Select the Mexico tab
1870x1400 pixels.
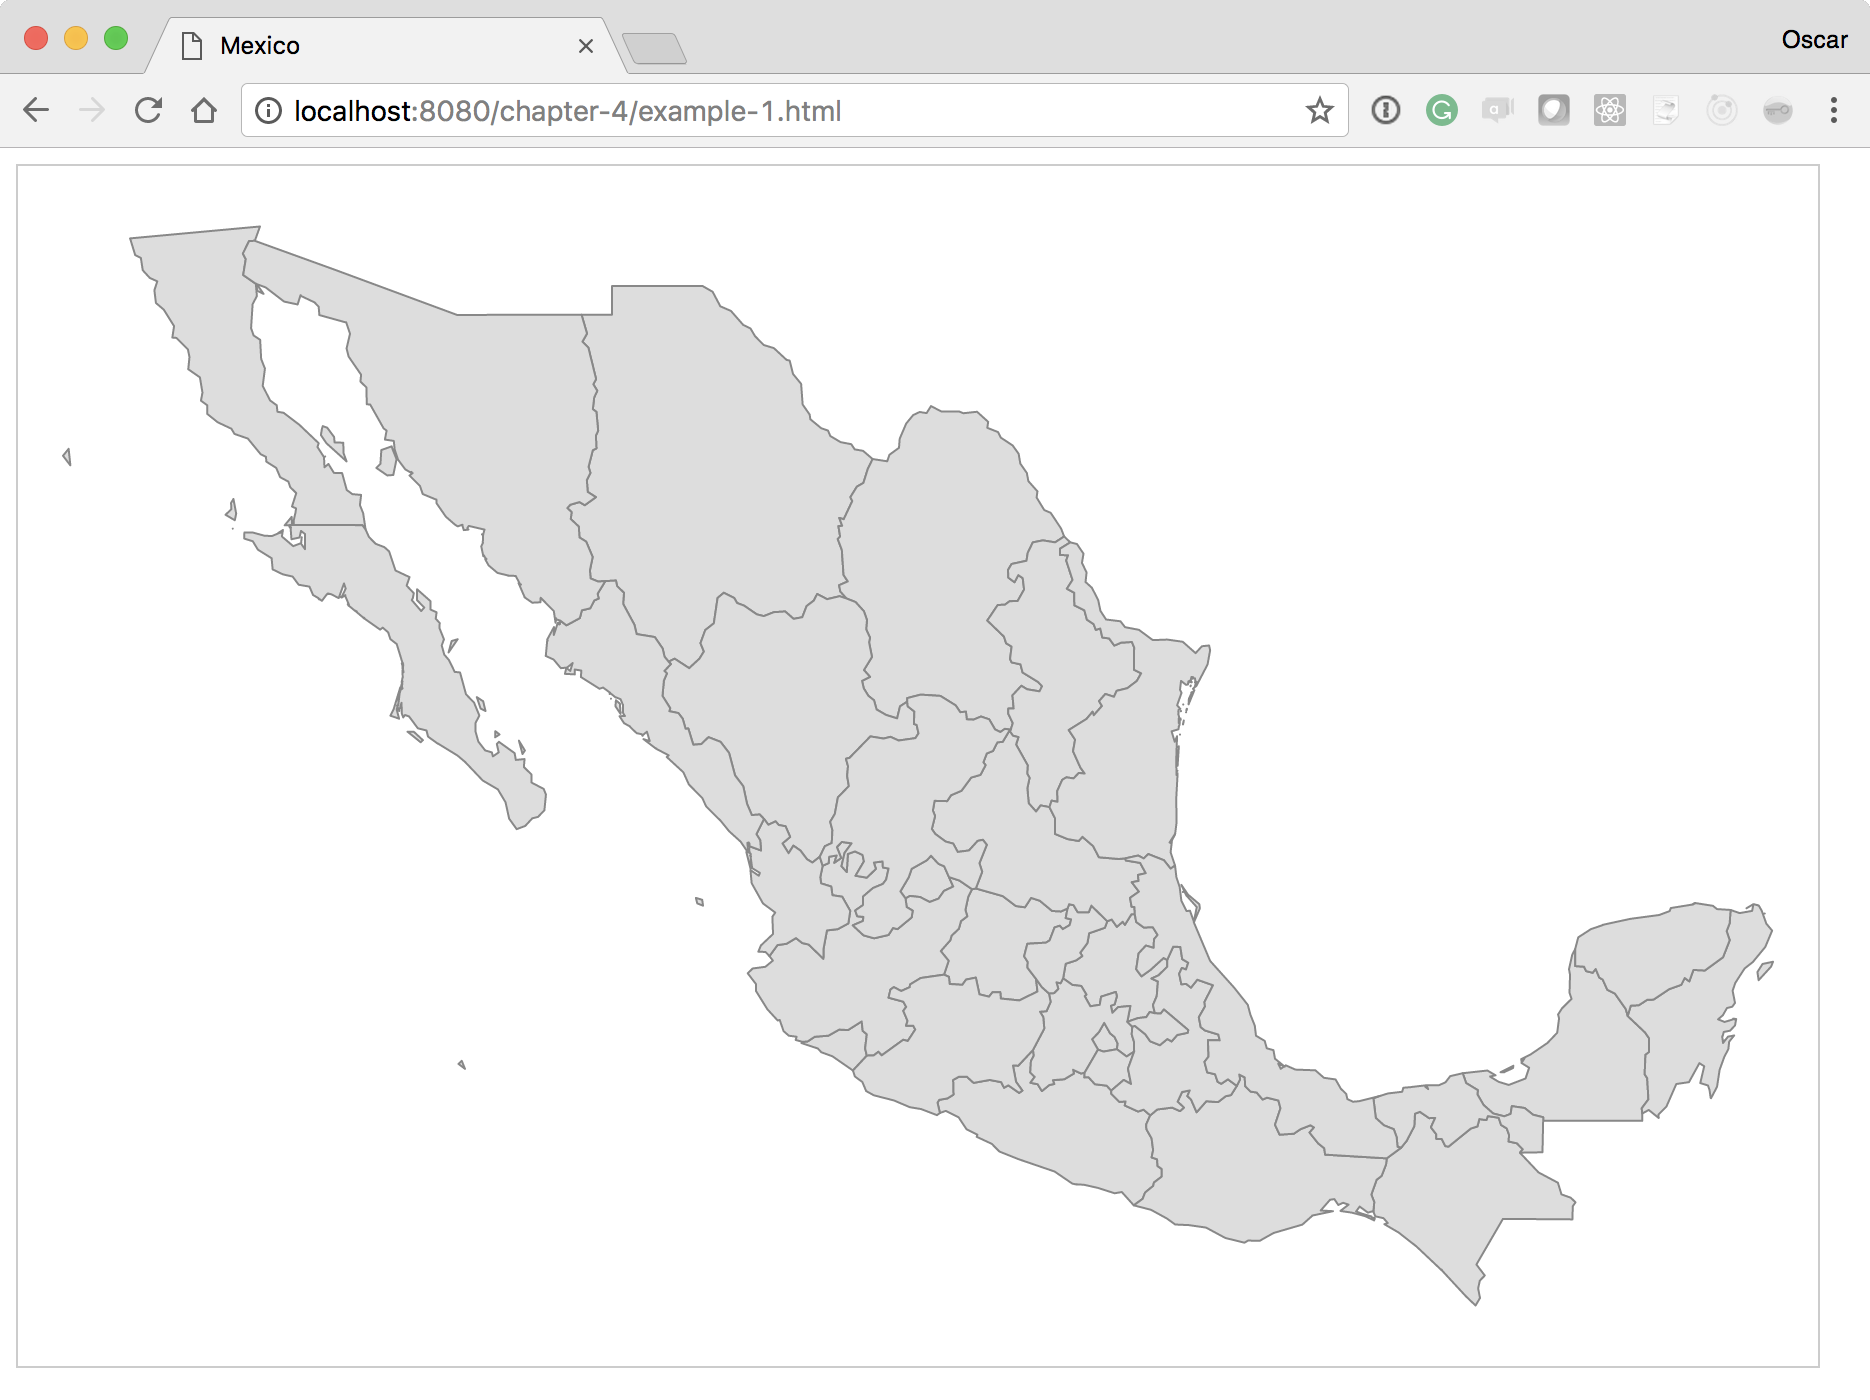click(x=386, y=46)
